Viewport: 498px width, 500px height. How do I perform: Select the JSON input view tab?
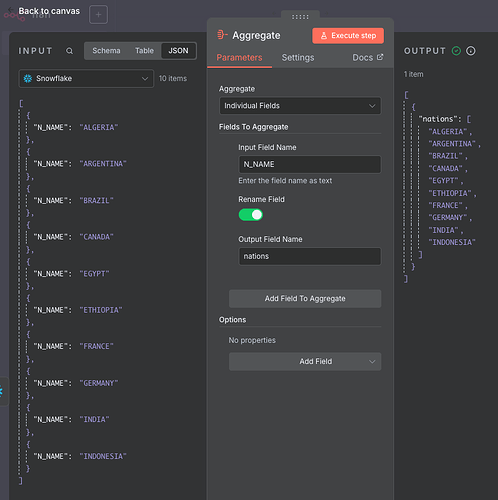(x=178, y=51)
